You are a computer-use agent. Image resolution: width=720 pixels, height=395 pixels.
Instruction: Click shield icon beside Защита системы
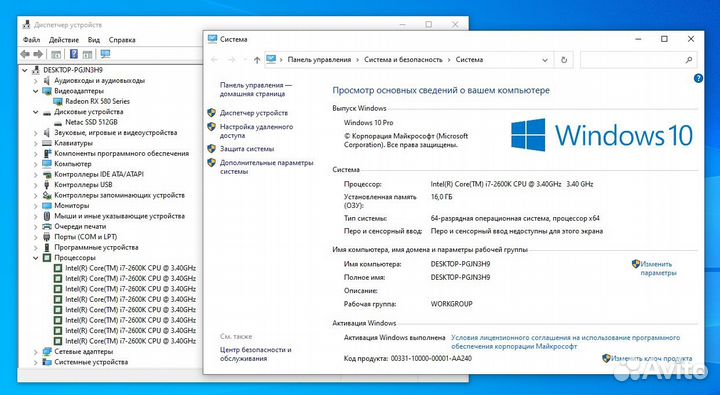click(x=211, y=149)
